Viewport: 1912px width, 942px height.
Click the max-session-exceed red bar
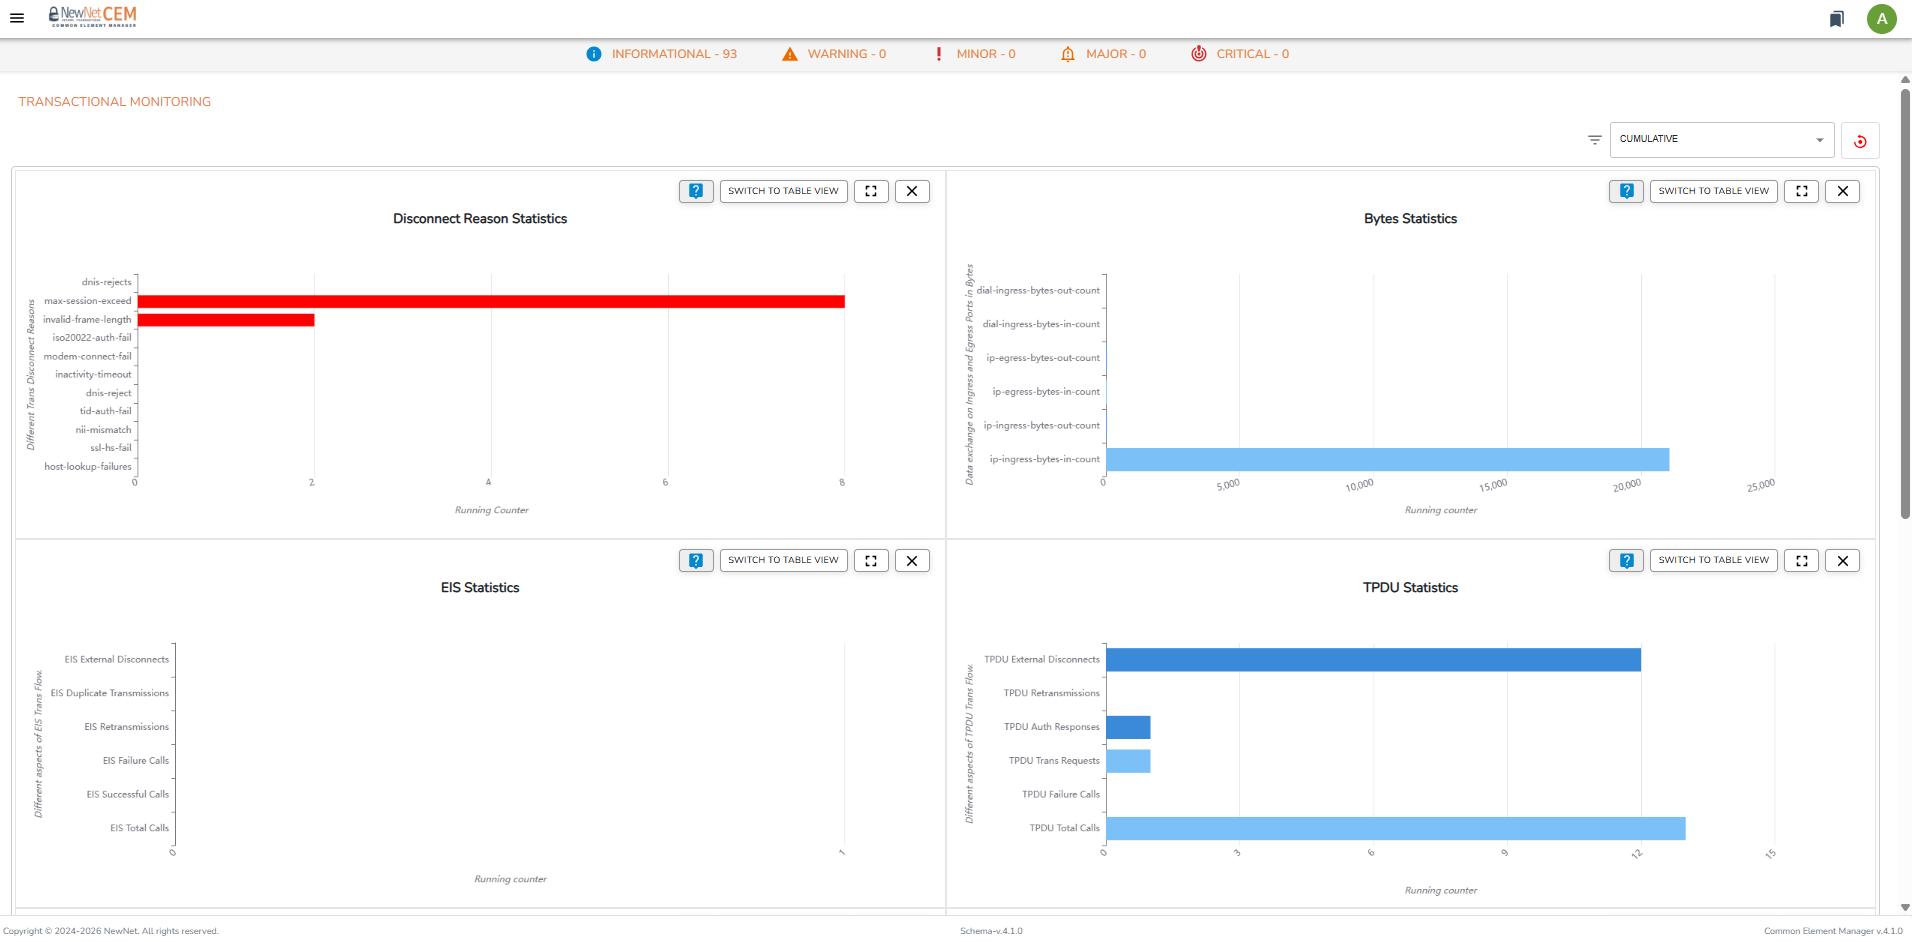pos(491,301)
